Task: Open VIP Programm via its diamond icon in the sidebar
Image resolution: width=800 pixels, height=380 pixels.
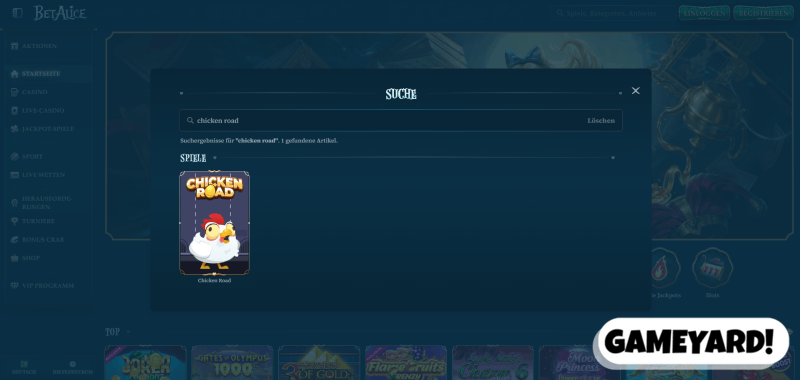Action: click(x=15, y=286)
